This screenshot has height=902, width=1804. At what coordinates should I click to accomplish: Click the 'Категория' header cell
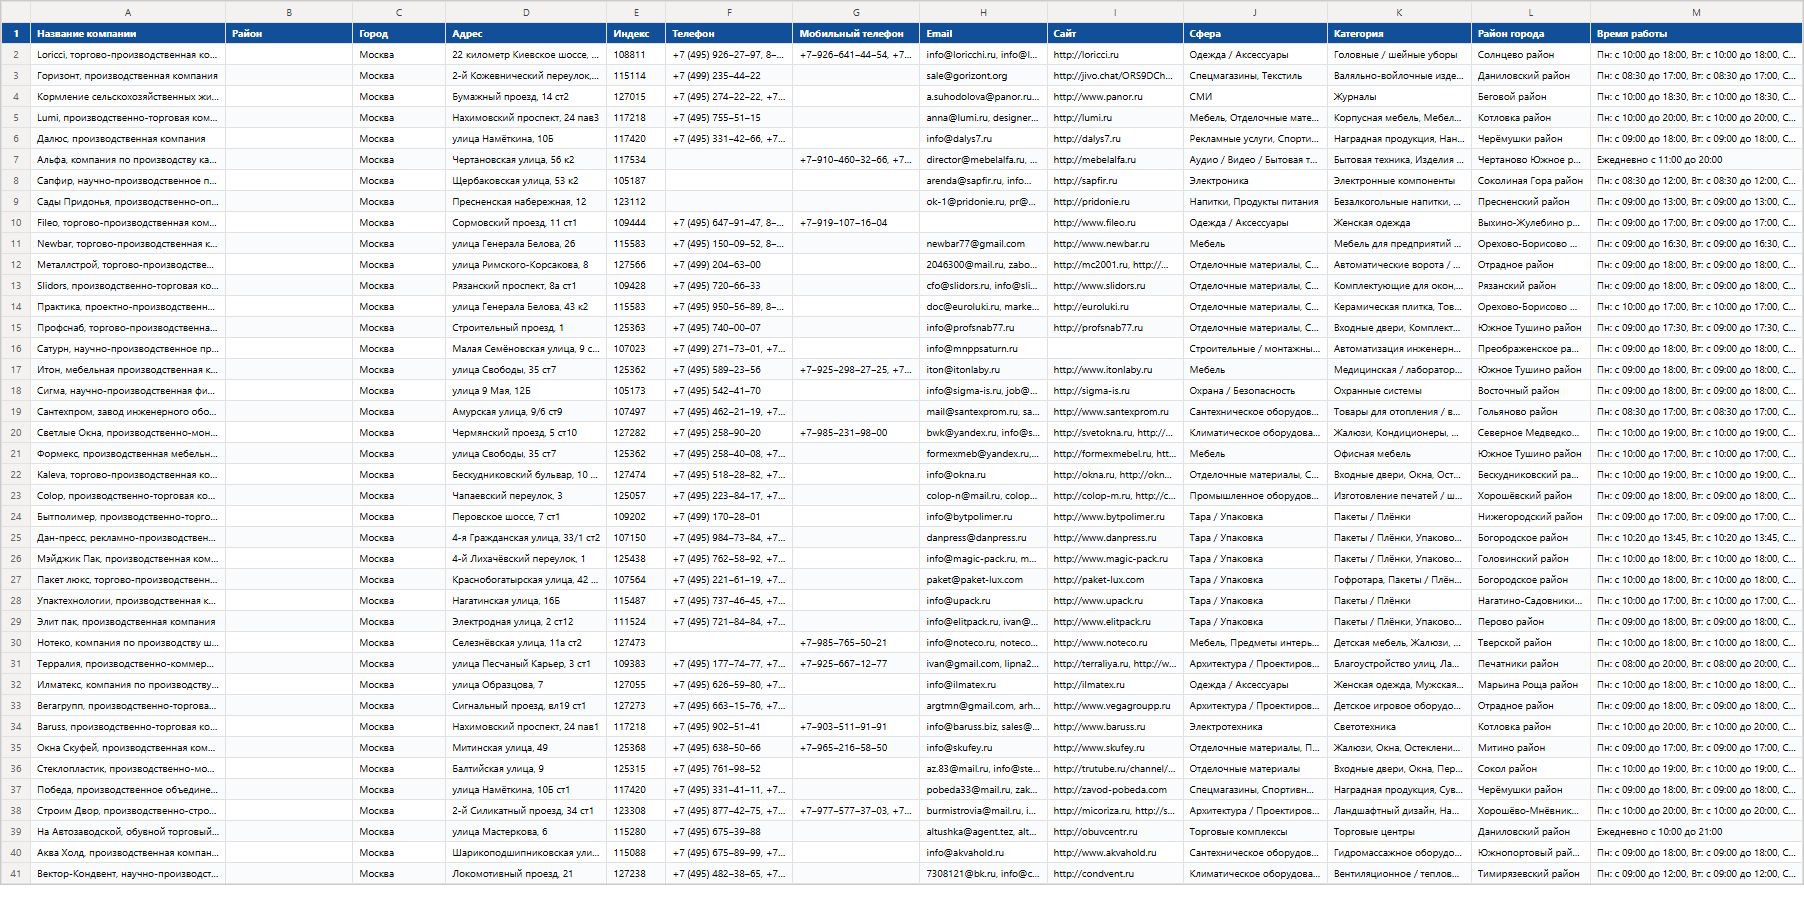(x=1399, y=33)
